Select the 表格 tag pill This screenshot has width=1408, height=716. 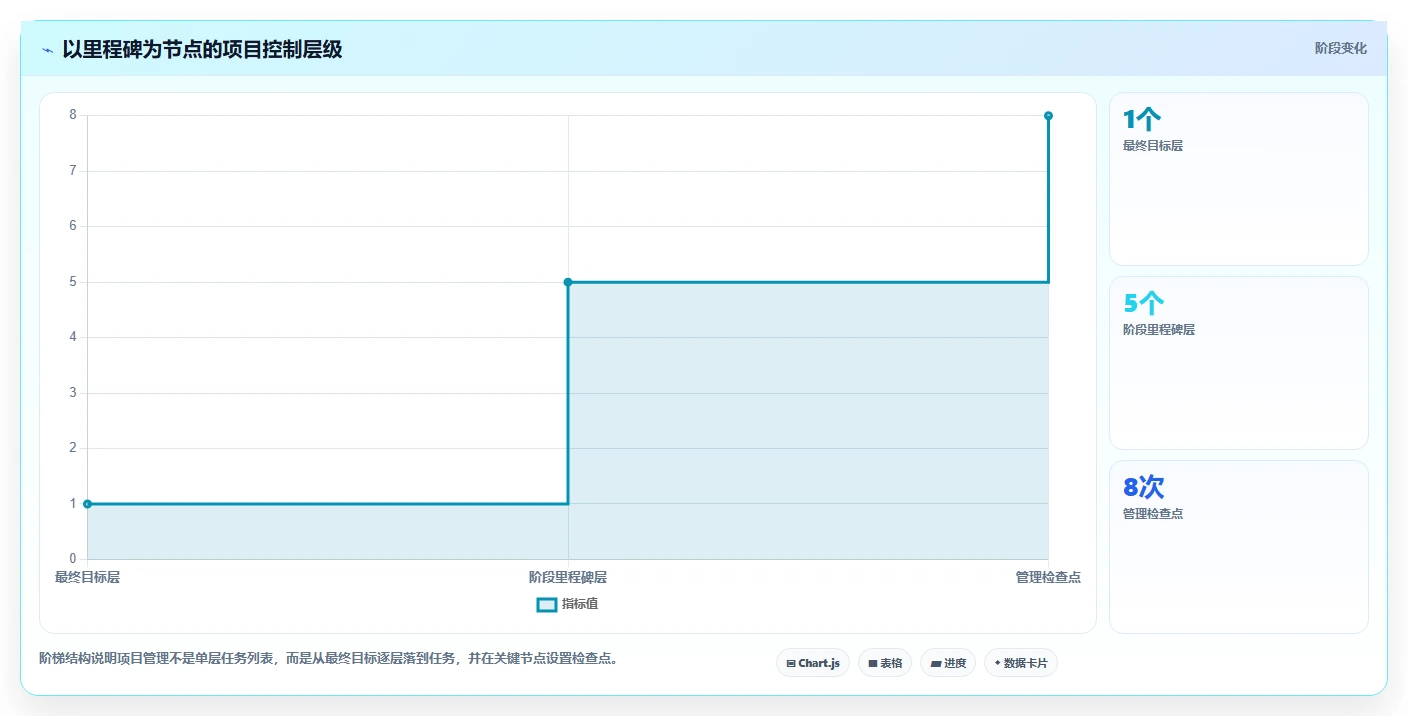coord(884,663)
